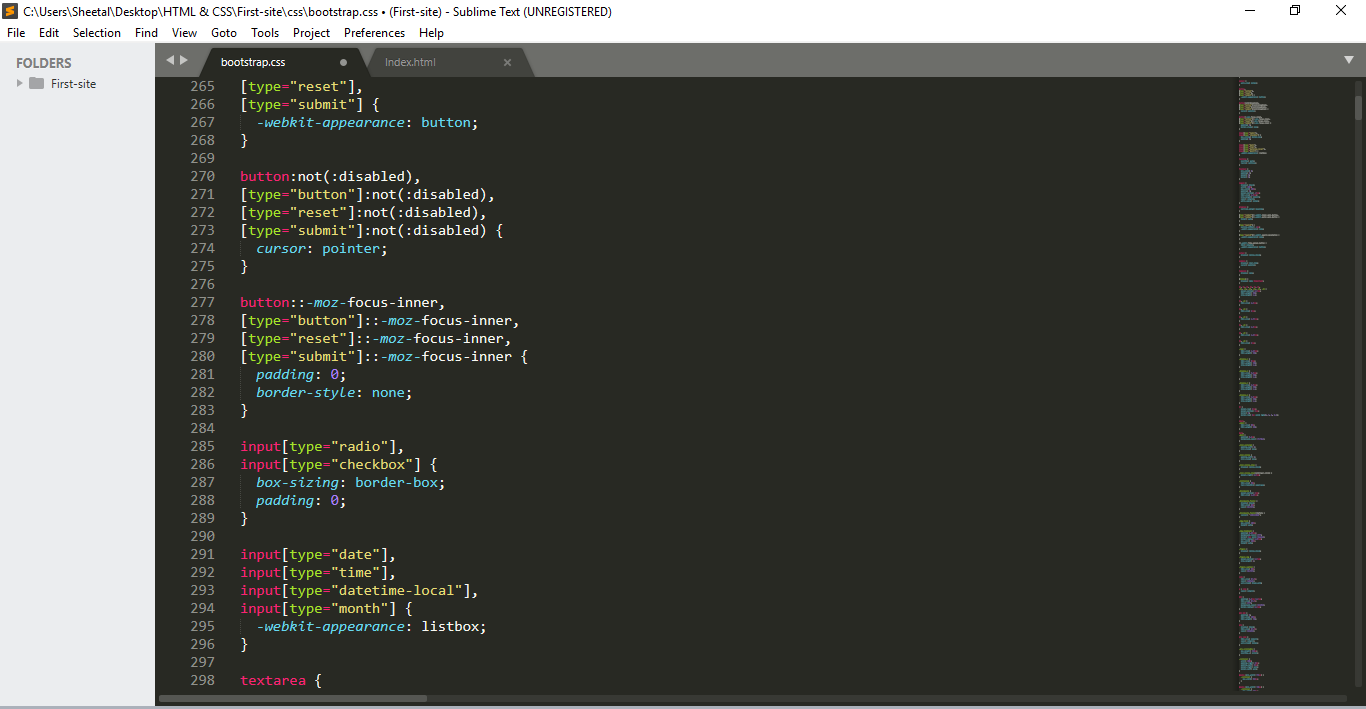Open the Project menu
The image size is (1366, 709).
[x=311, y=33]
